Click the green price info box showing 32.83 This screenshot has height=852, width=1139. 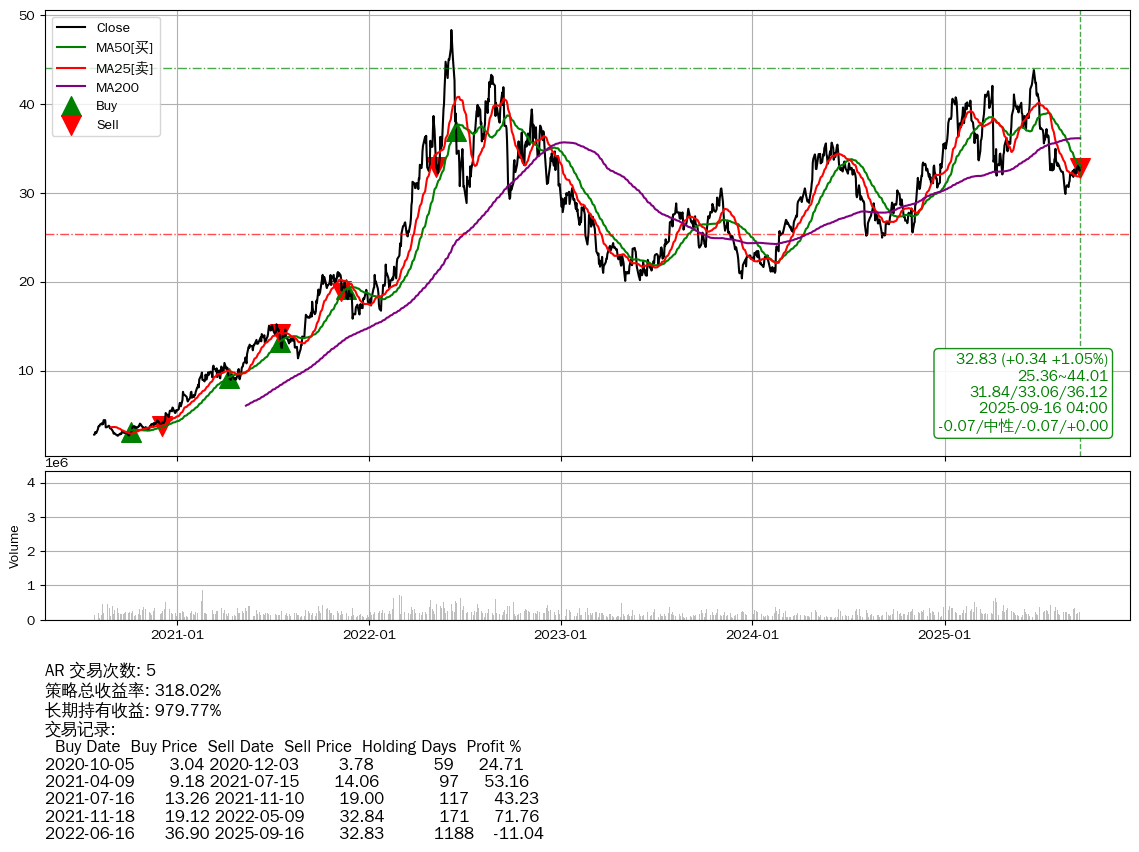1023,392
